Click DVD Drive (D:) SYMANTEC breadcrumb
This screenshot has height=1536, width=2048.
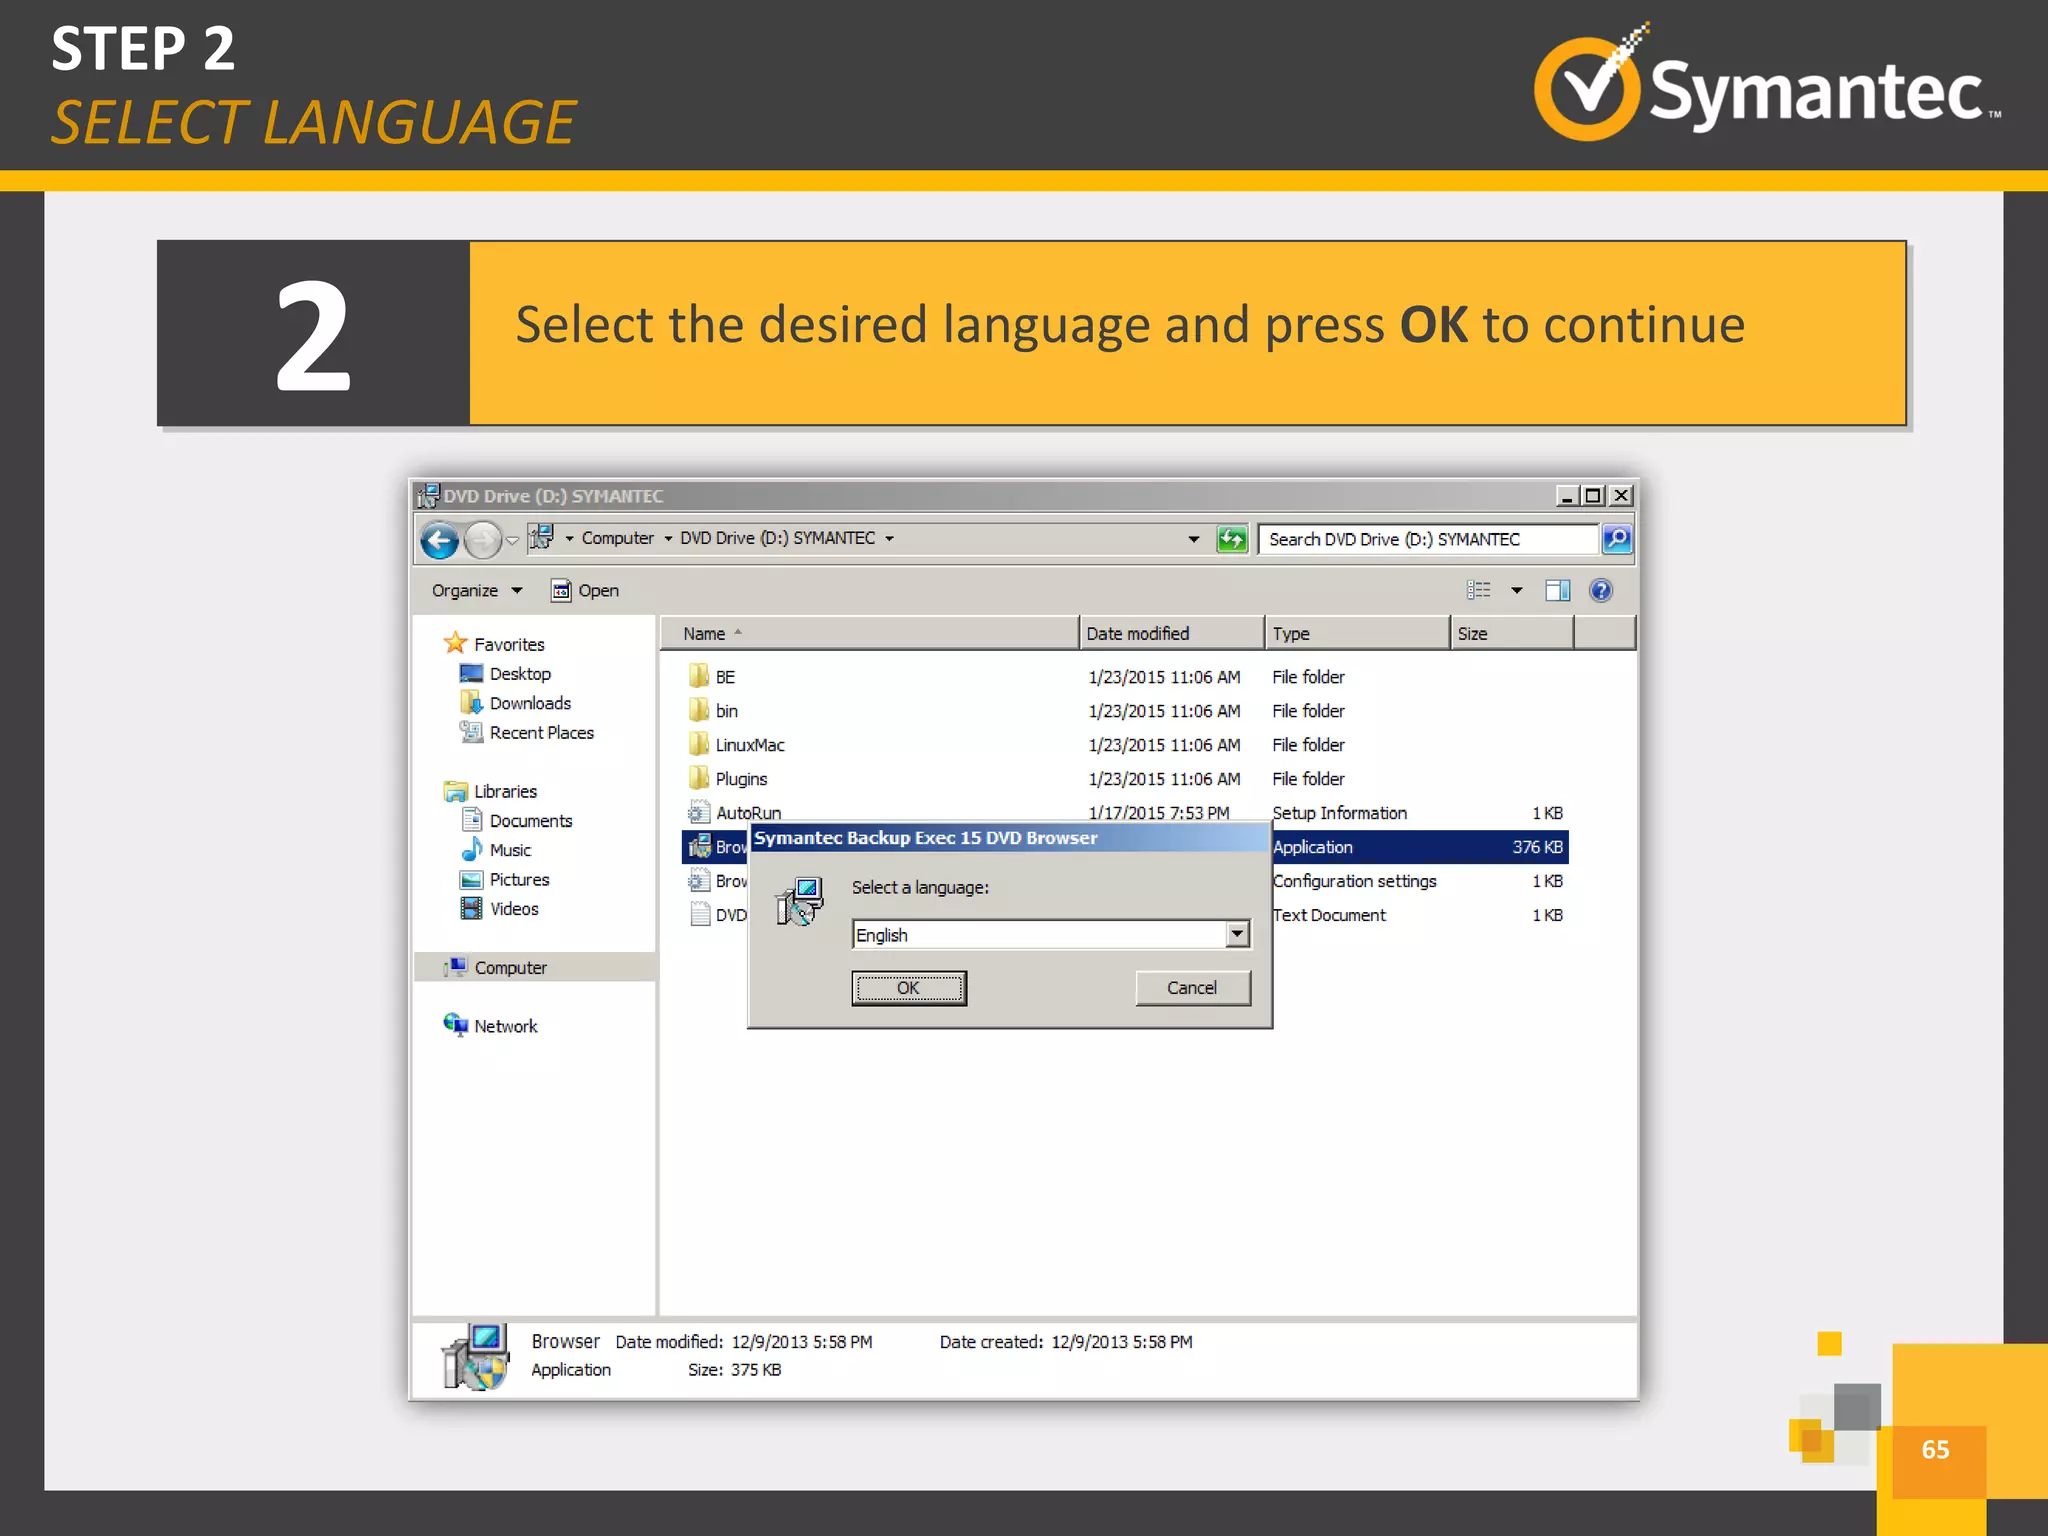pos(777,538)
